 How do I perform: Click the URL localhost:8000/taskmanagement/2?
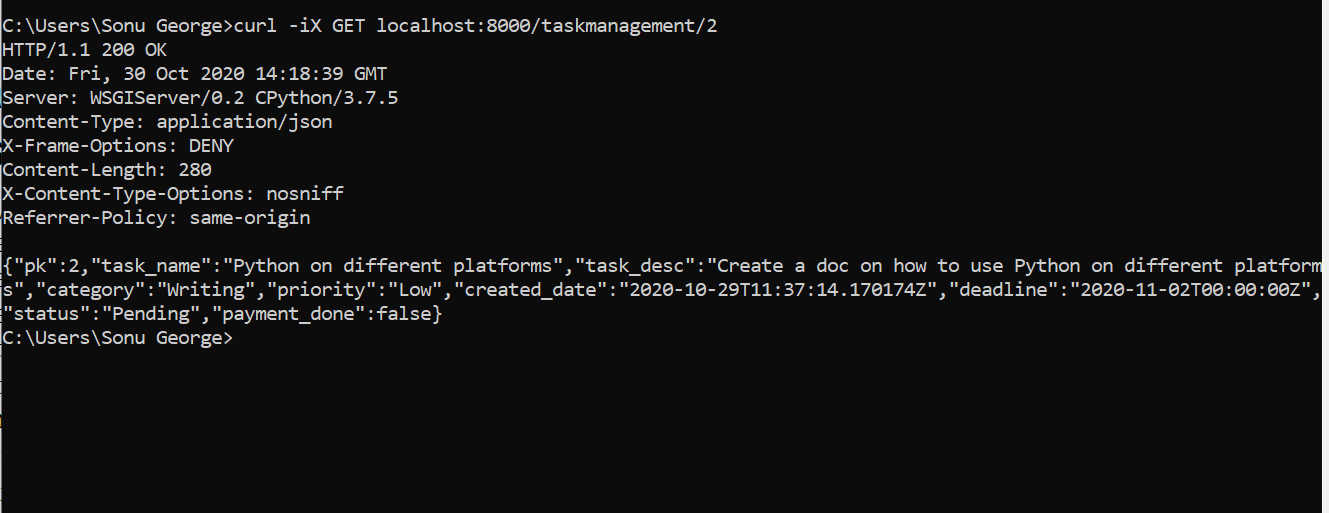tap(547, 25)
